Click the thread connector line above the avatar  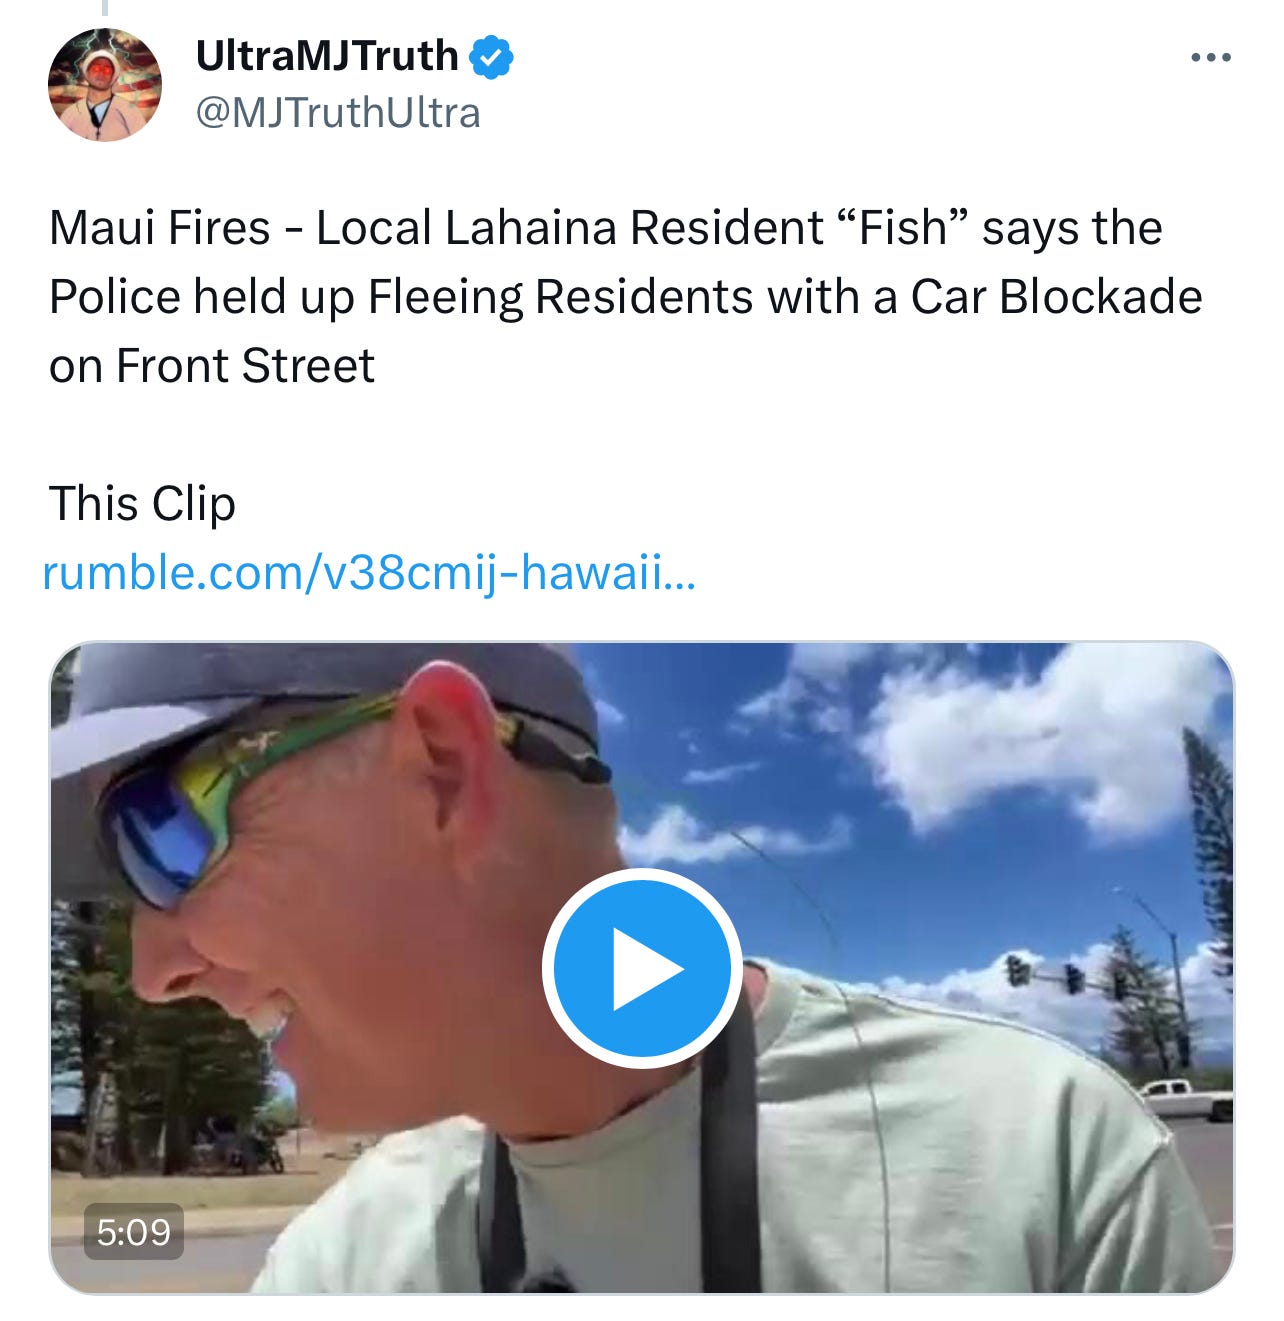pyautogui.click(x=104, y=8)
